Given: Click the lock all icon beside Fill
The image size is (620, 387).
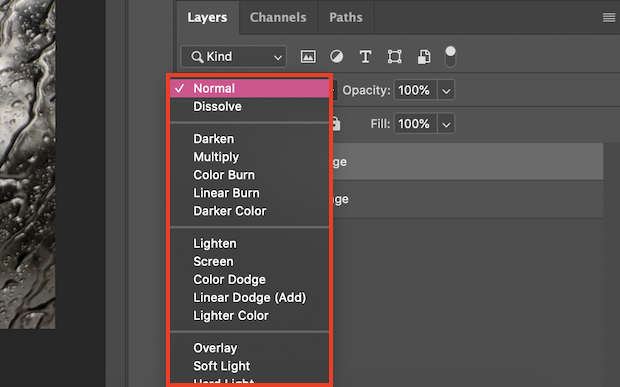Looking at the screenshot, I should pyautogui.click(x=336, y=124).
